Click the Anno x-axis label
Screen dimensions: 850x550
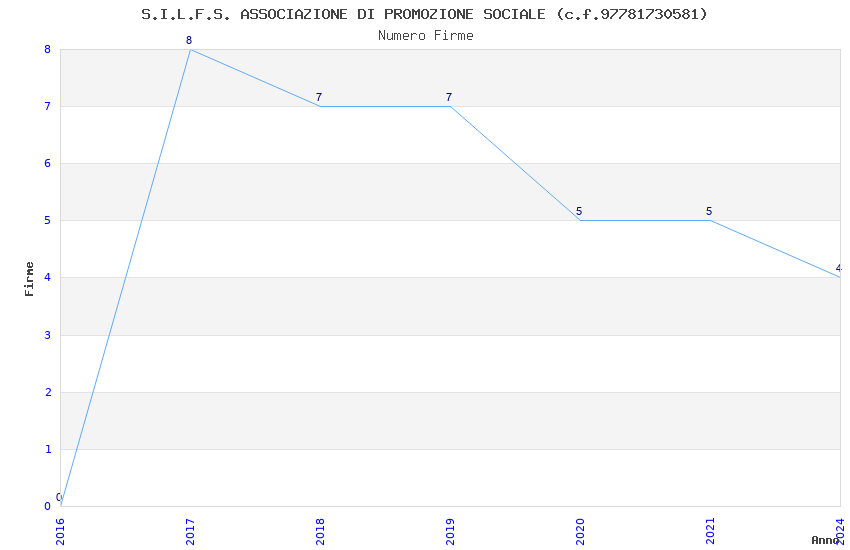coord(825,540)
